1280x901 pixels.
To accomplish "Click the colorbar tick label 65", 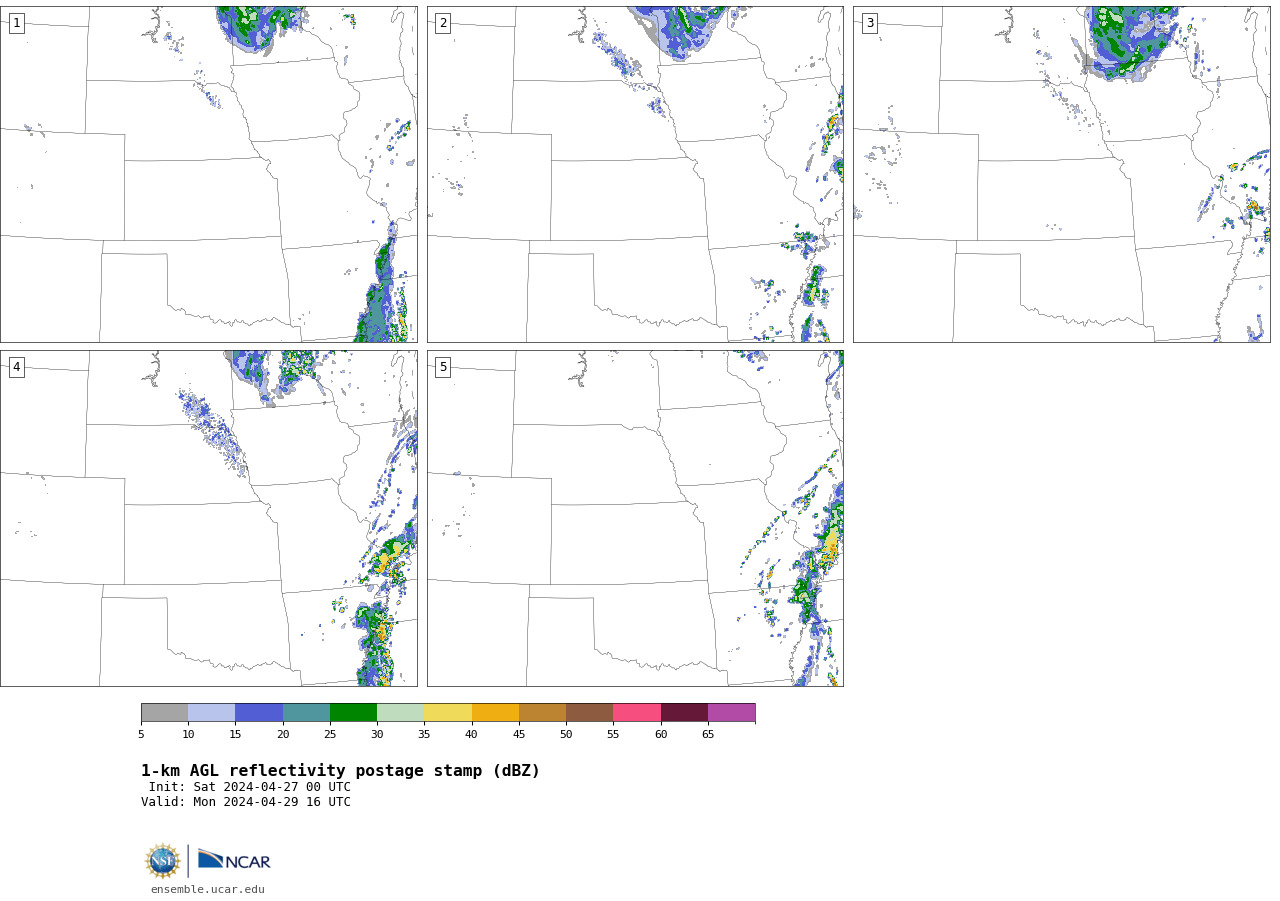I will [x=708, y=735].
